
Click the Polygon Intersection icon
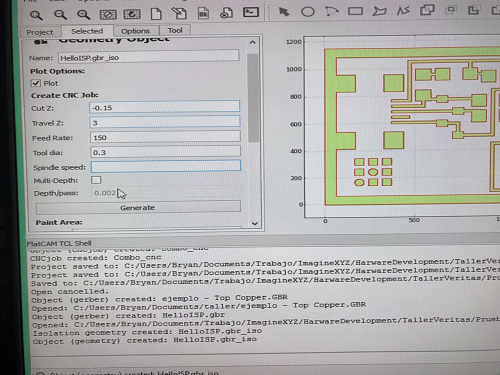point(451,10)
